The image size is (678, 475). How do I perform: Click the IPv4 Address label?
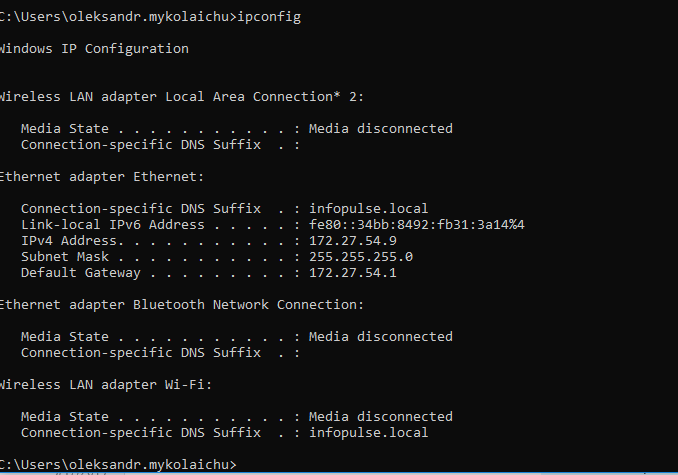click(72, 241)
